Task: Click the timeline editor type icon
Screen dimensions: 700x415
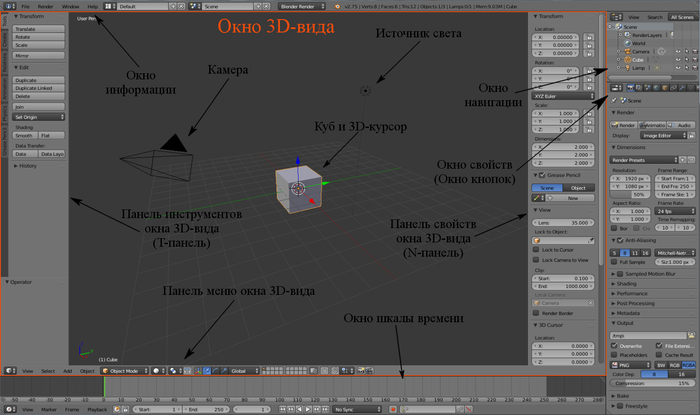Action: tap(10, 409)
